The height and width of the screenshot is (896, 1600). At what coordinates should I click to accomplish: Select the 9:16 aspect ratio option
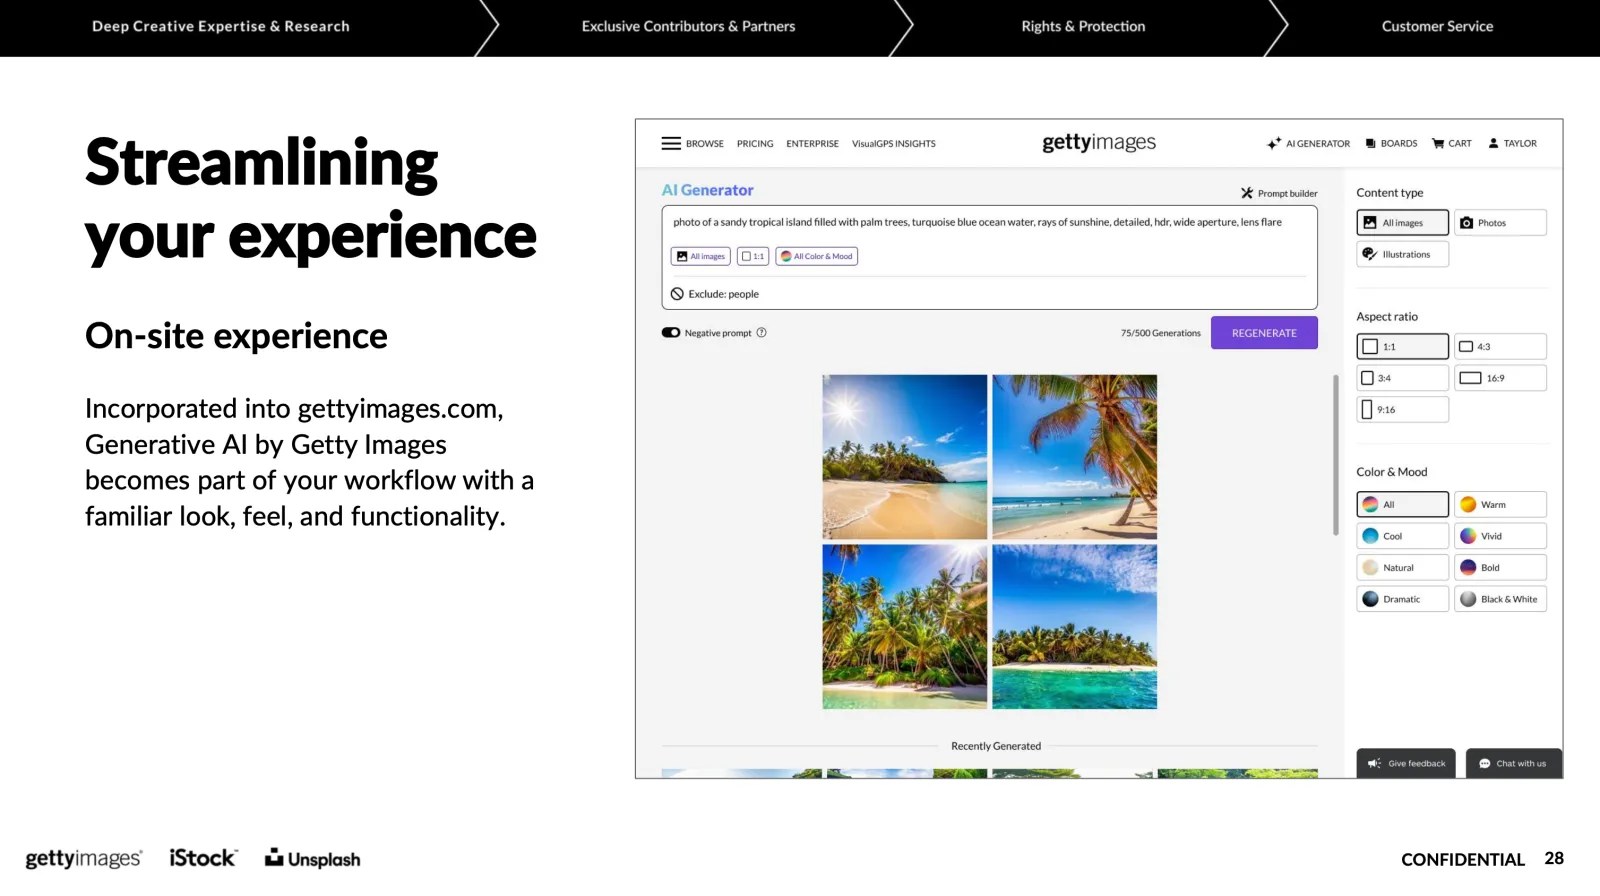click(1402, 409)
